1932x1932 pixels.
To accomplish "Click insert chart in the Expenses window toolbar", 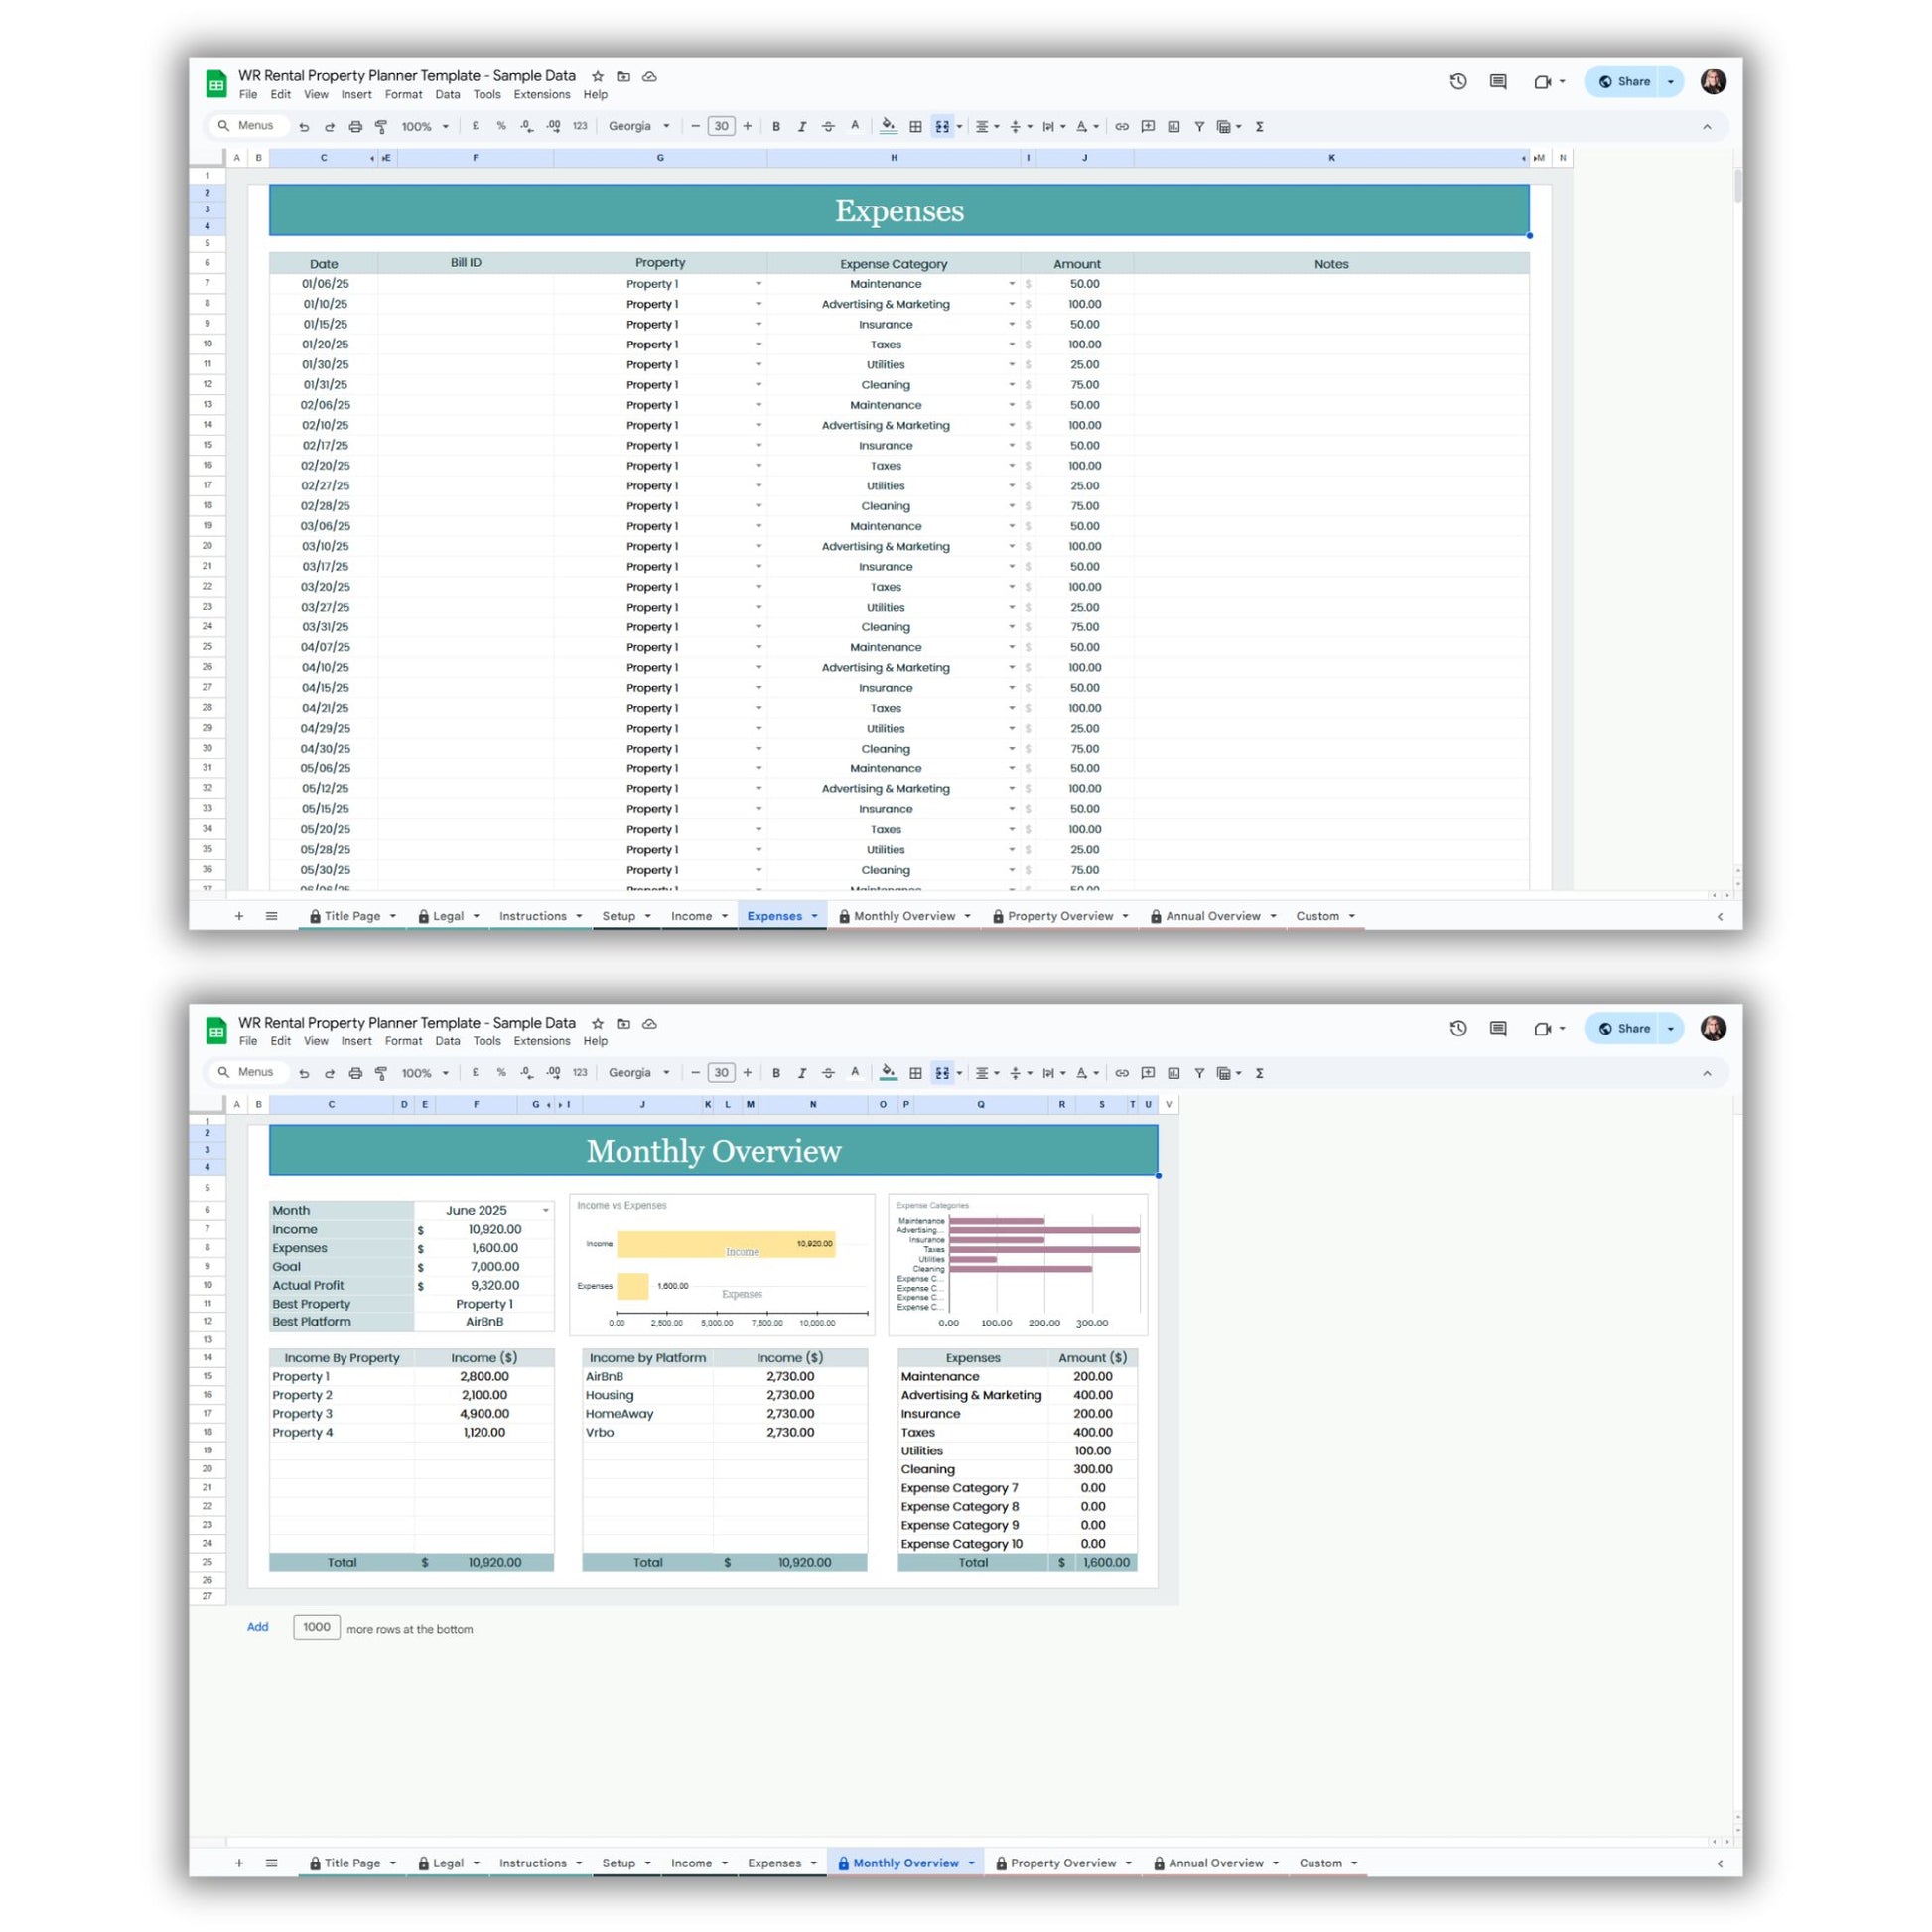I will pyautogui.click(x=1174, y=127).
